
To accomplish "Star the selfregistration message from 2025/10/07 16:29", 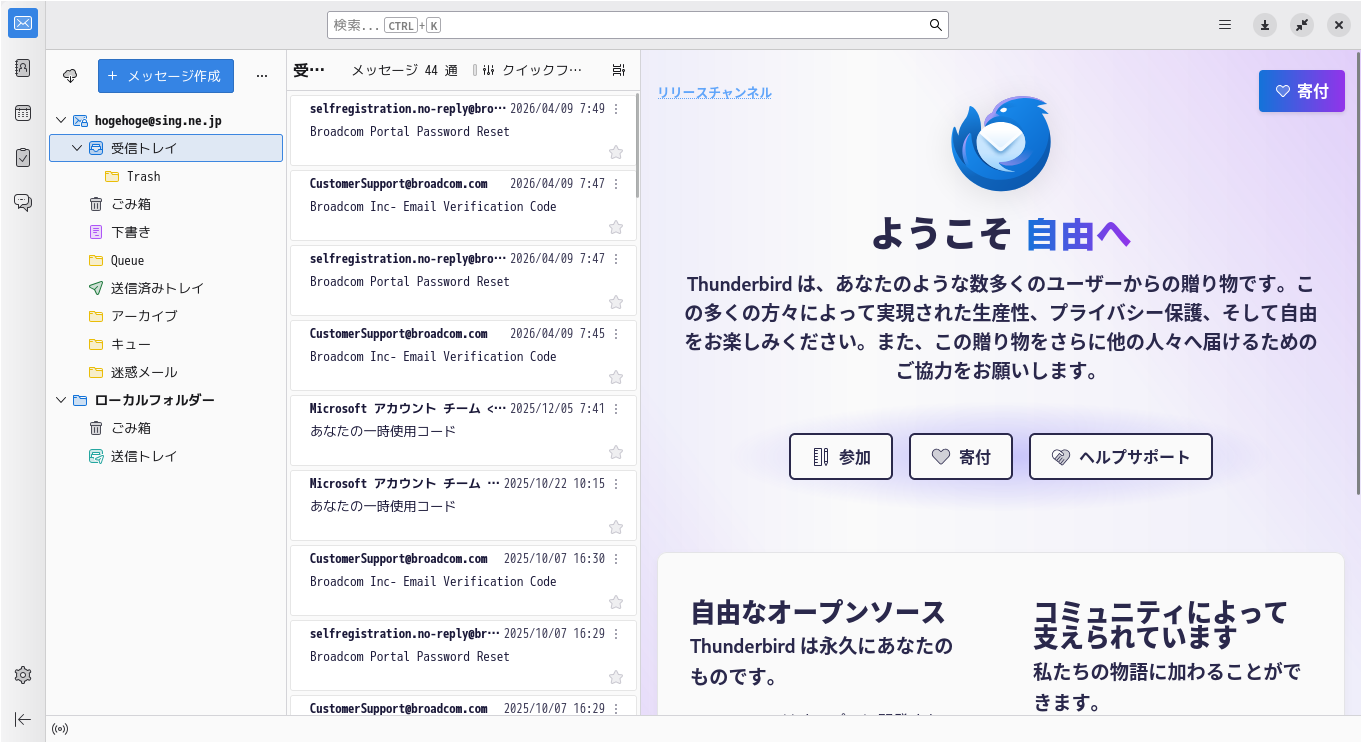I will tap(616, 677).
